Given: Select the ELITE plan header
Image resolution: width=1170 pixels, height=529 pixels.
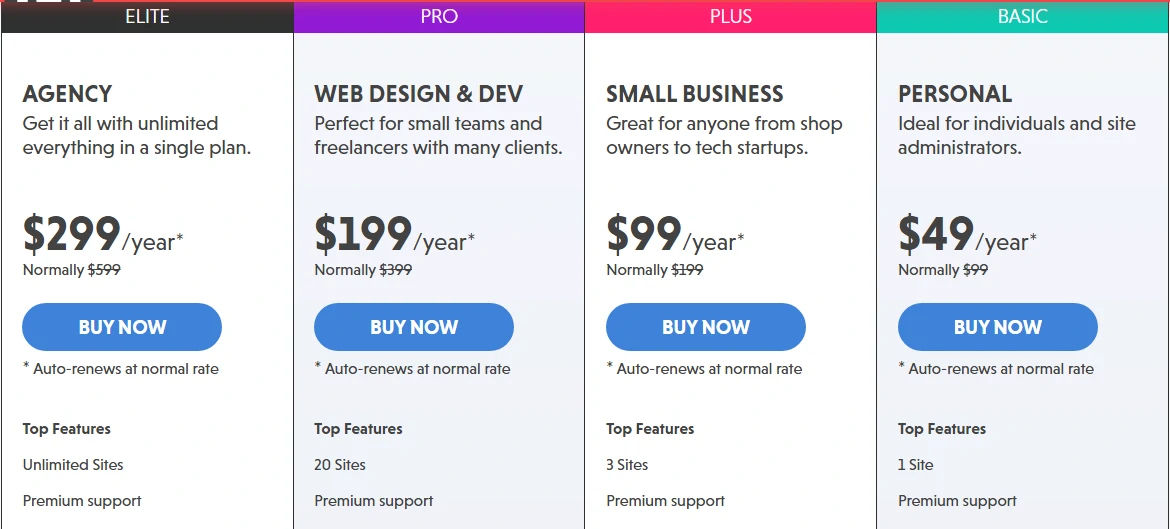Looking at the screenshot, I should tap(147, 16).
